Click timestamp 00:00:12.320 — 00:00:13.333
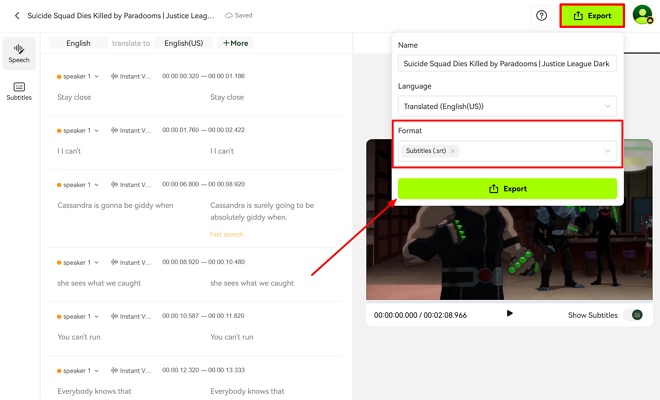Screen dimensions: 660x400 (x=203, y=370)
